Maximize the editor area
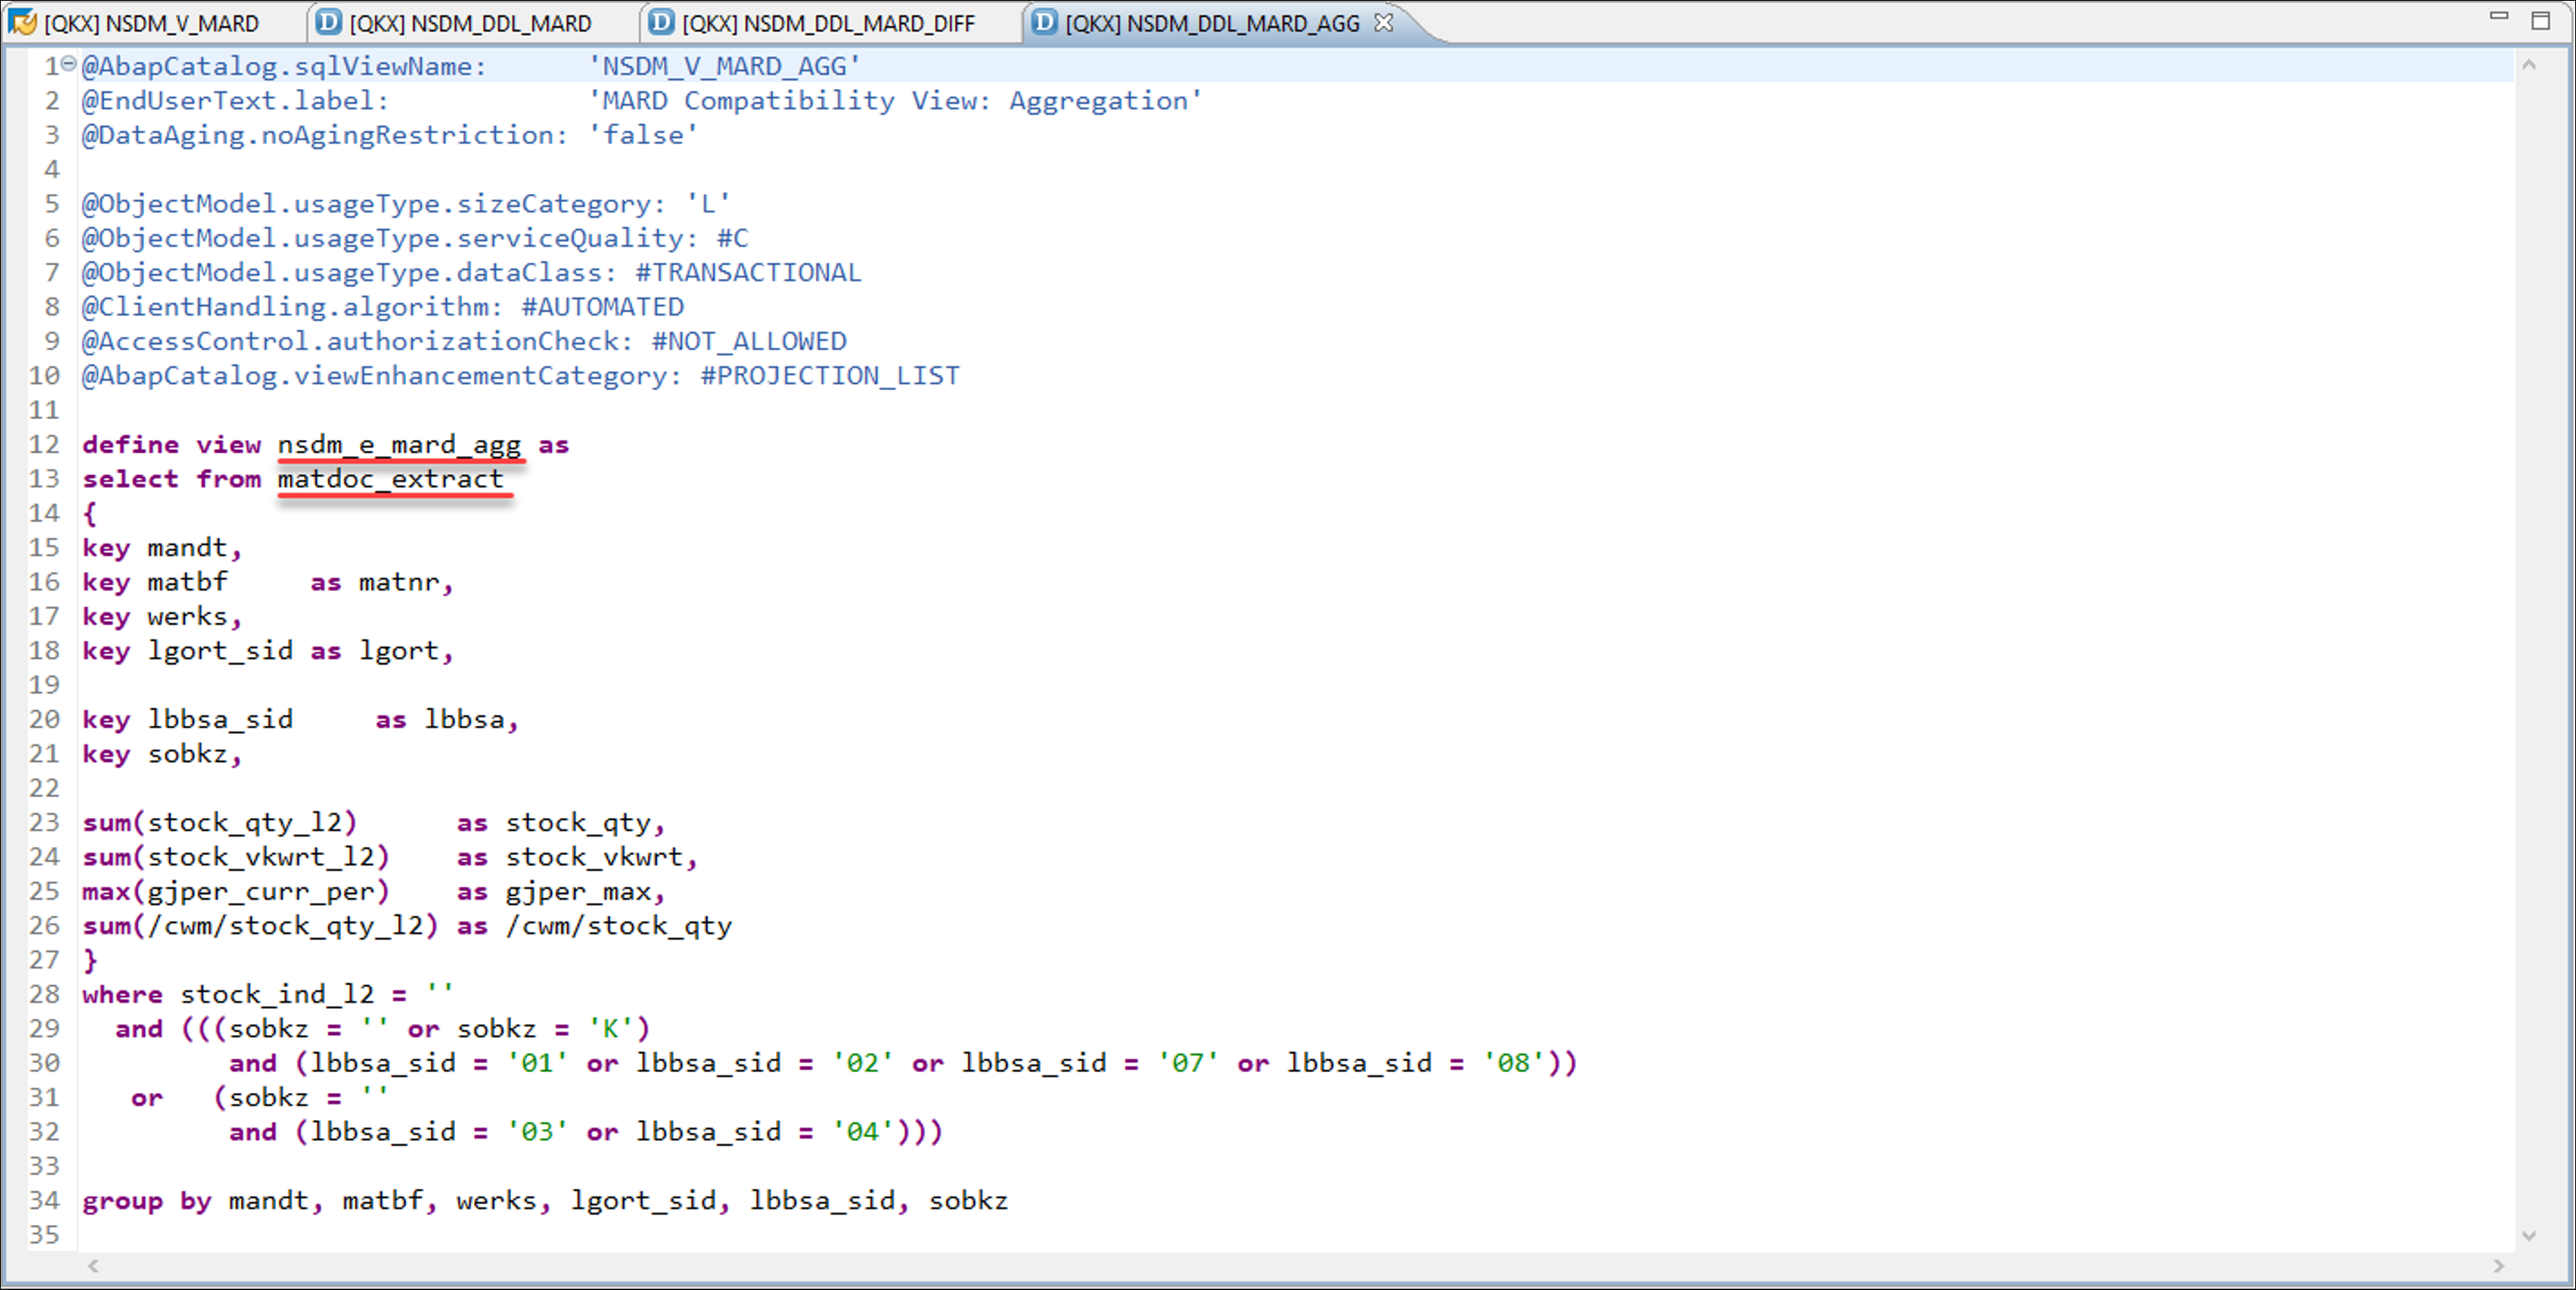This screenshot has height=1290, width=2576. 2541,21
